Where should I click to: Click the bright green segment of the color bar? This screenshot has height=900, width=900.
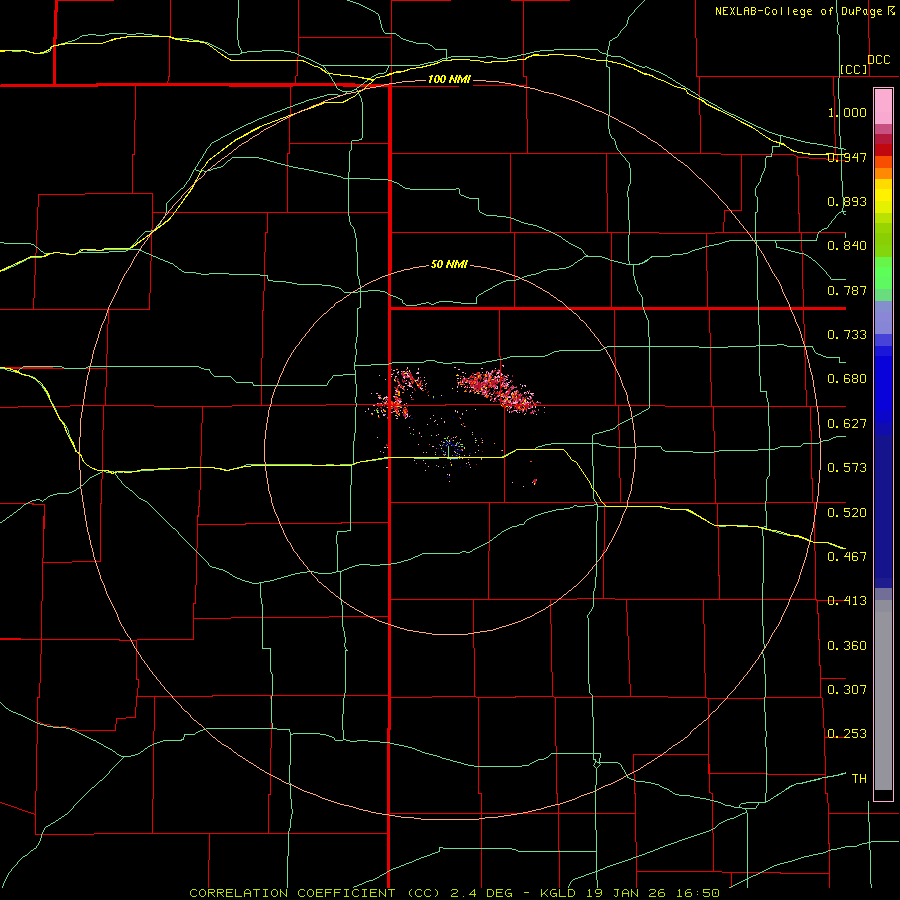coord(883,273)
